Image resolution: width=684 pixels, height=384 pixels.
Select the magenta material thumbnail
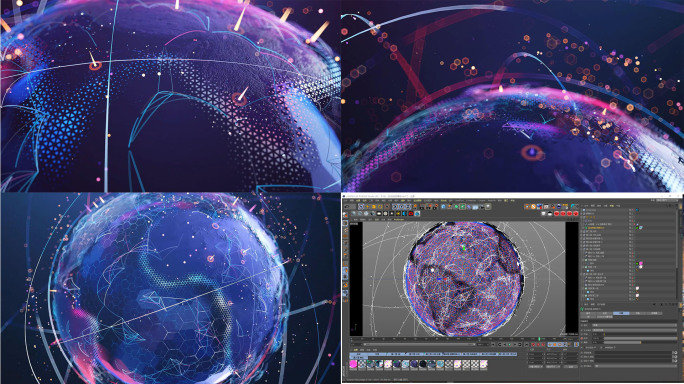(x=353, y=363)
